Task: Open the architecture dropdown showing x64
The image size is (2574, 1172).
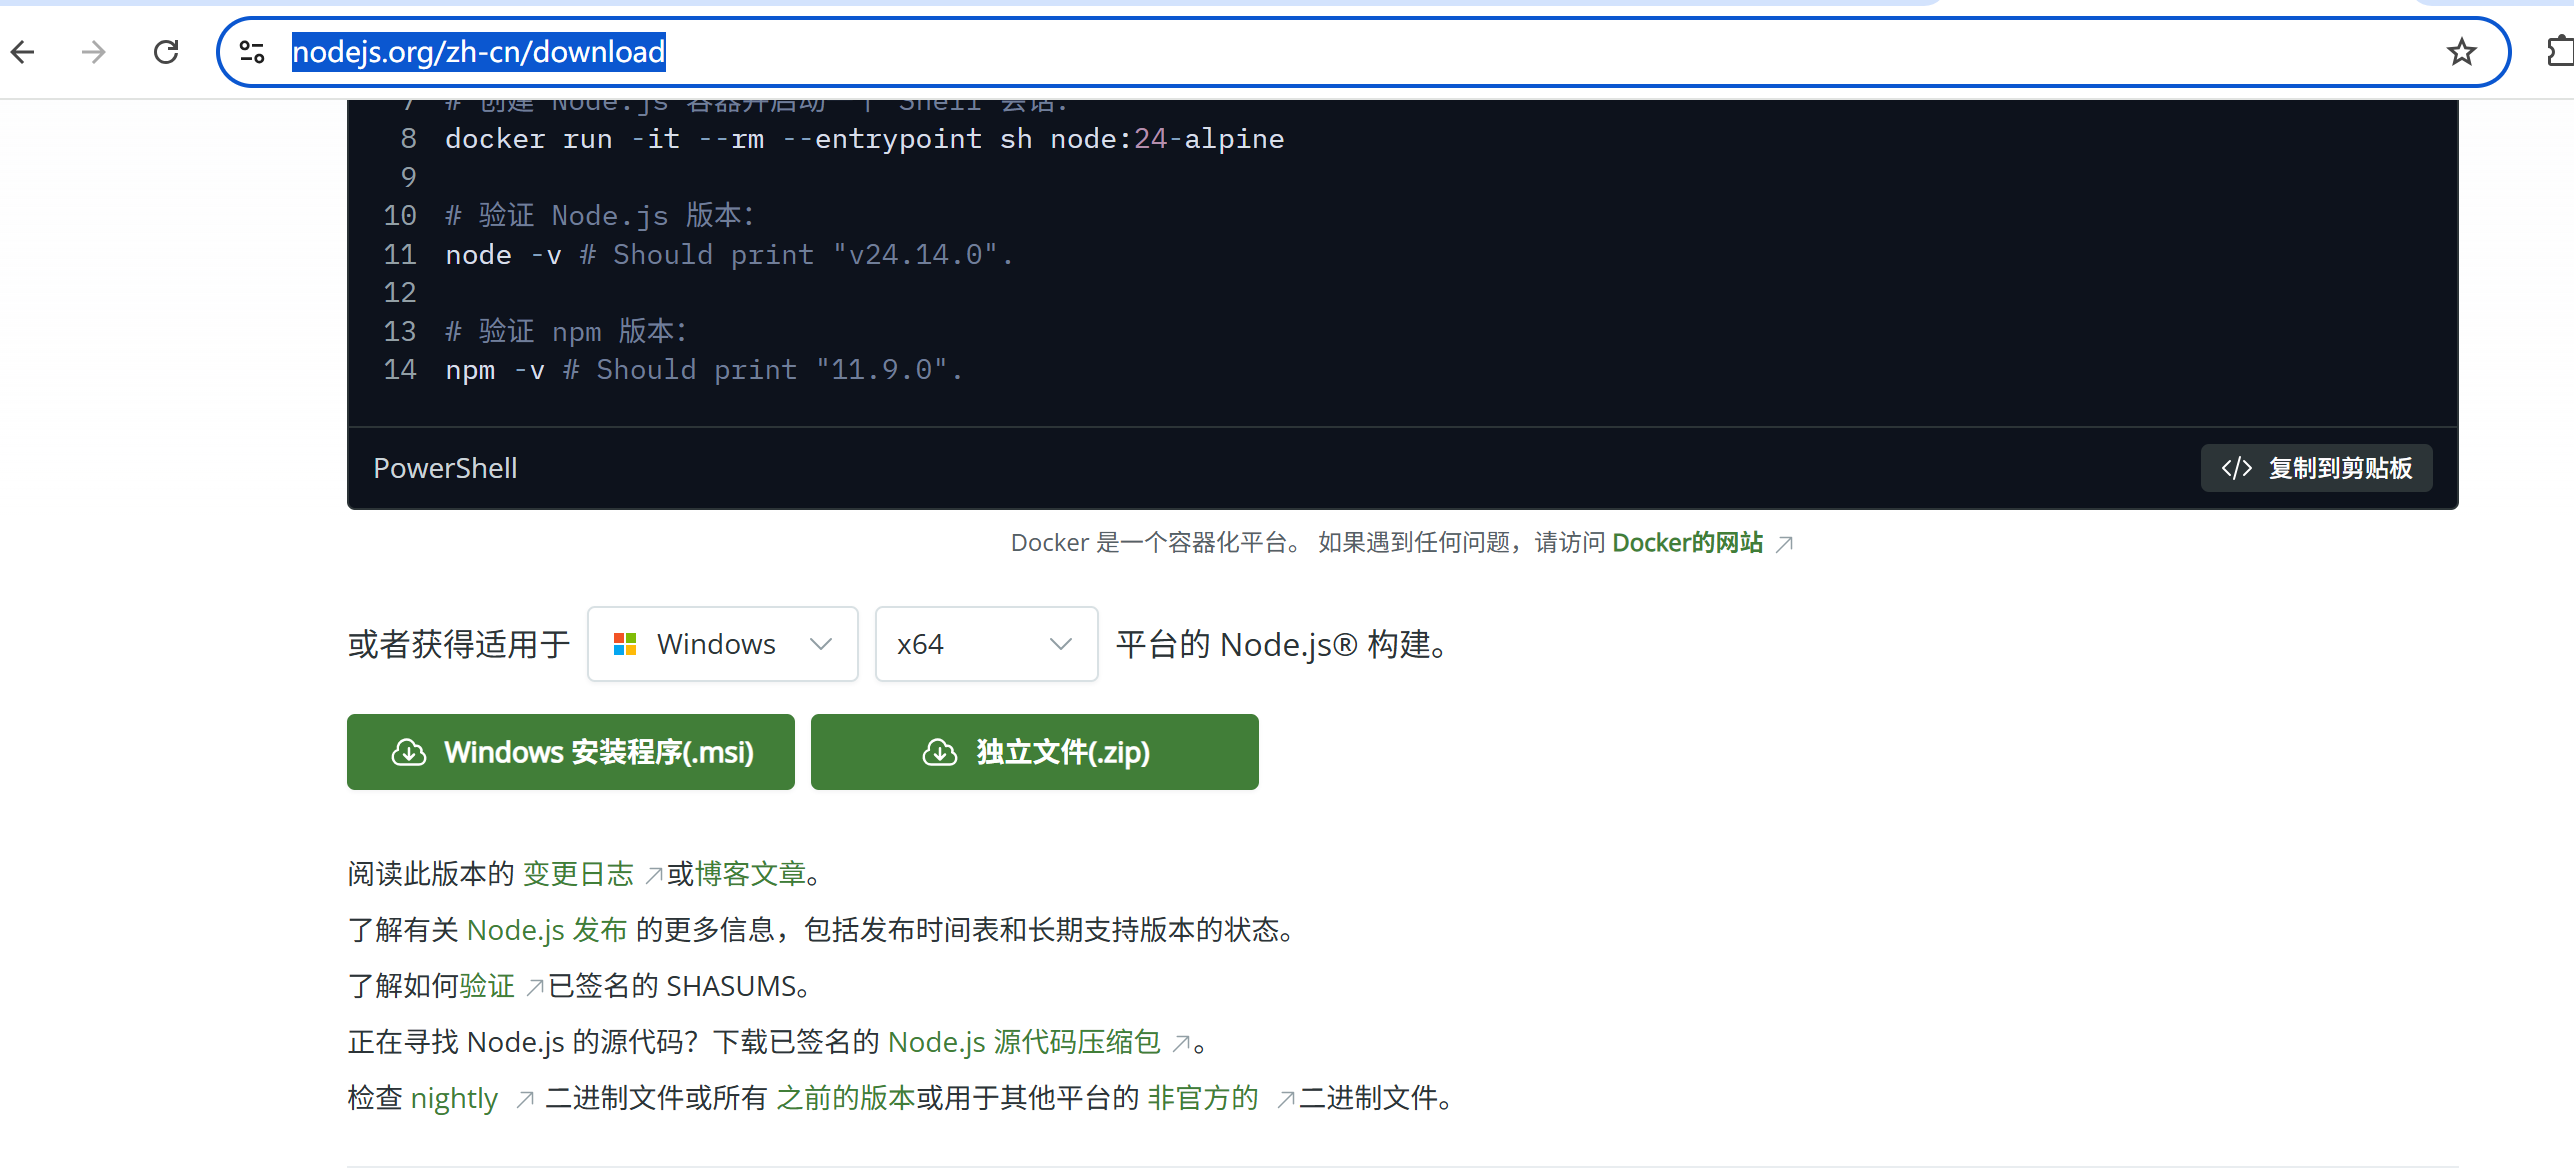Action: click(985, 644)
